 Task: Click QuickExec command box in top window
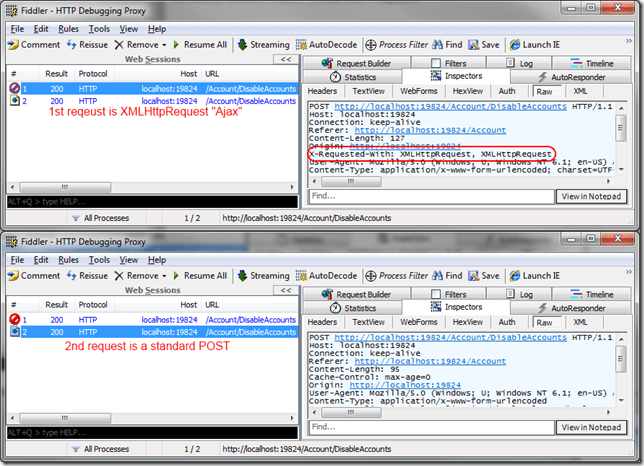152,202
